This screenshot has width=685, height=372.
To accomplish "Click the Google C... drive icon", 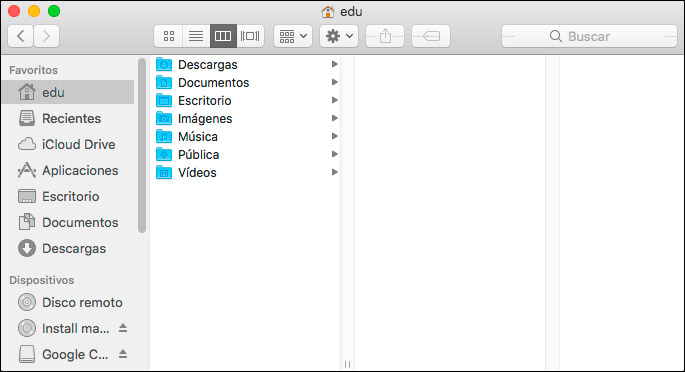I will pos(27,355).
